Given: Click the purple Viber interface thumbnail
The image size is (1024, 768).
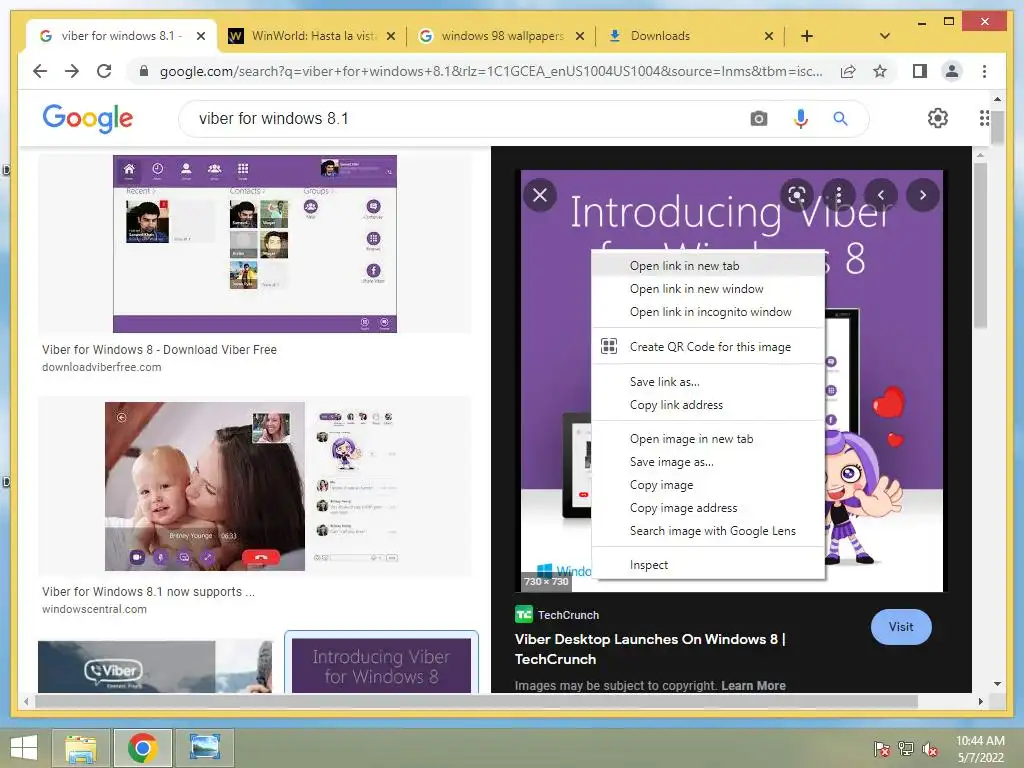Looking at the screenshot, I should (x=255, y=244).
